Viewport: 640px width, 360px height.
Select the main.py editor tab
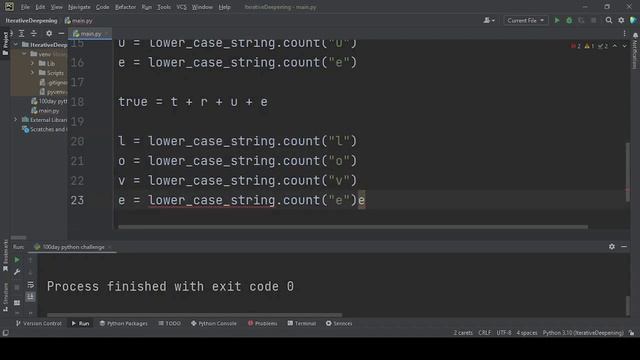tap(90, 33)
